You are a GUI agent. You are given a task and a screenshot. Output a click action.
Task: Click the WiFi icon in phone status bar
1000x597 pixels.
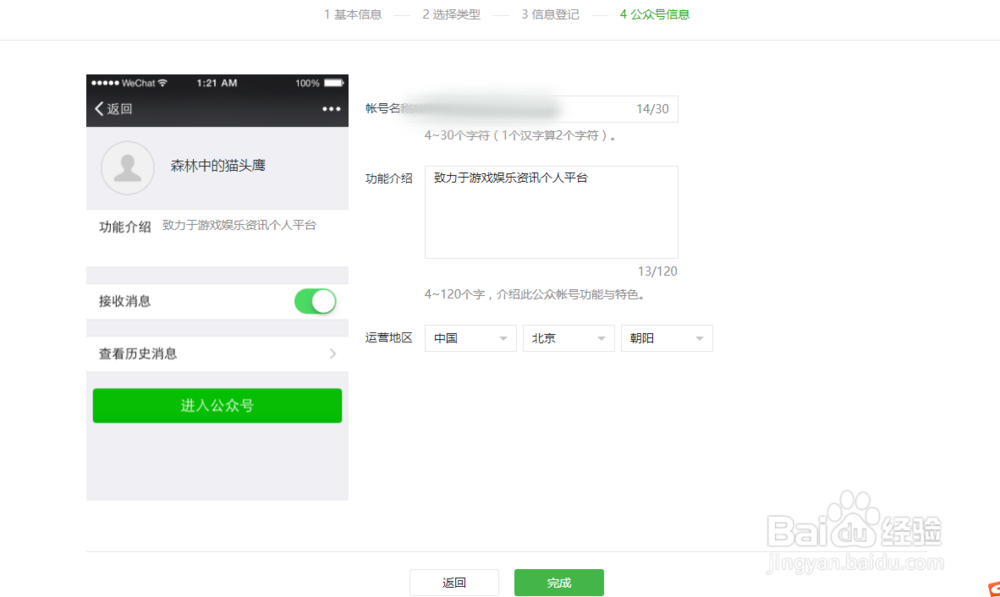point(163,83)
